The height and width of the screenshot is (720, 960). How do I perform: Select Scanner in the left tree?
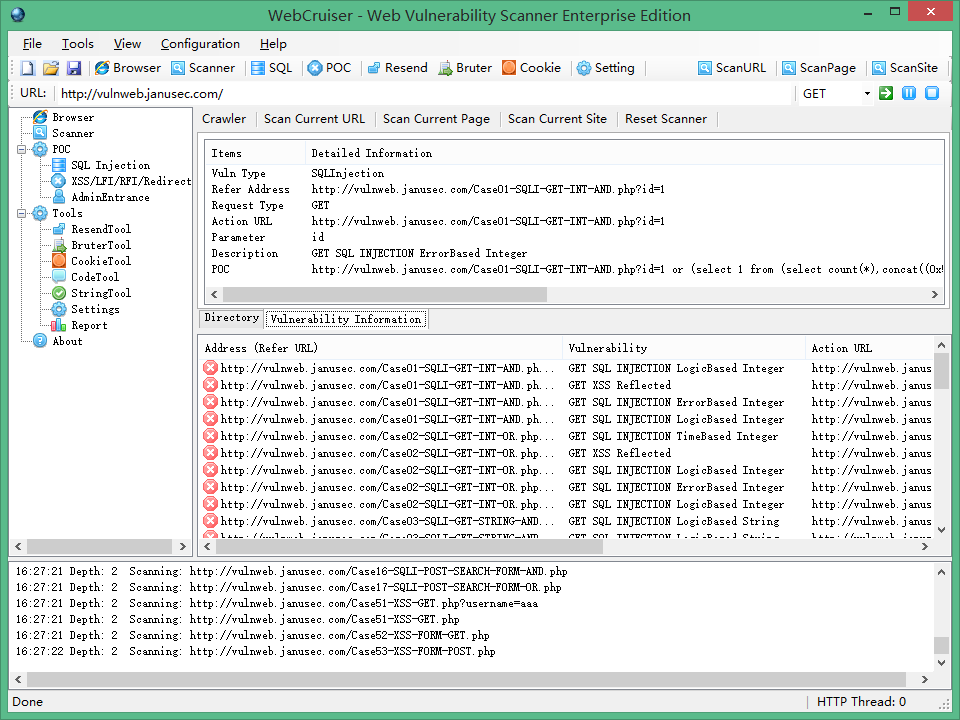point(73,133)
